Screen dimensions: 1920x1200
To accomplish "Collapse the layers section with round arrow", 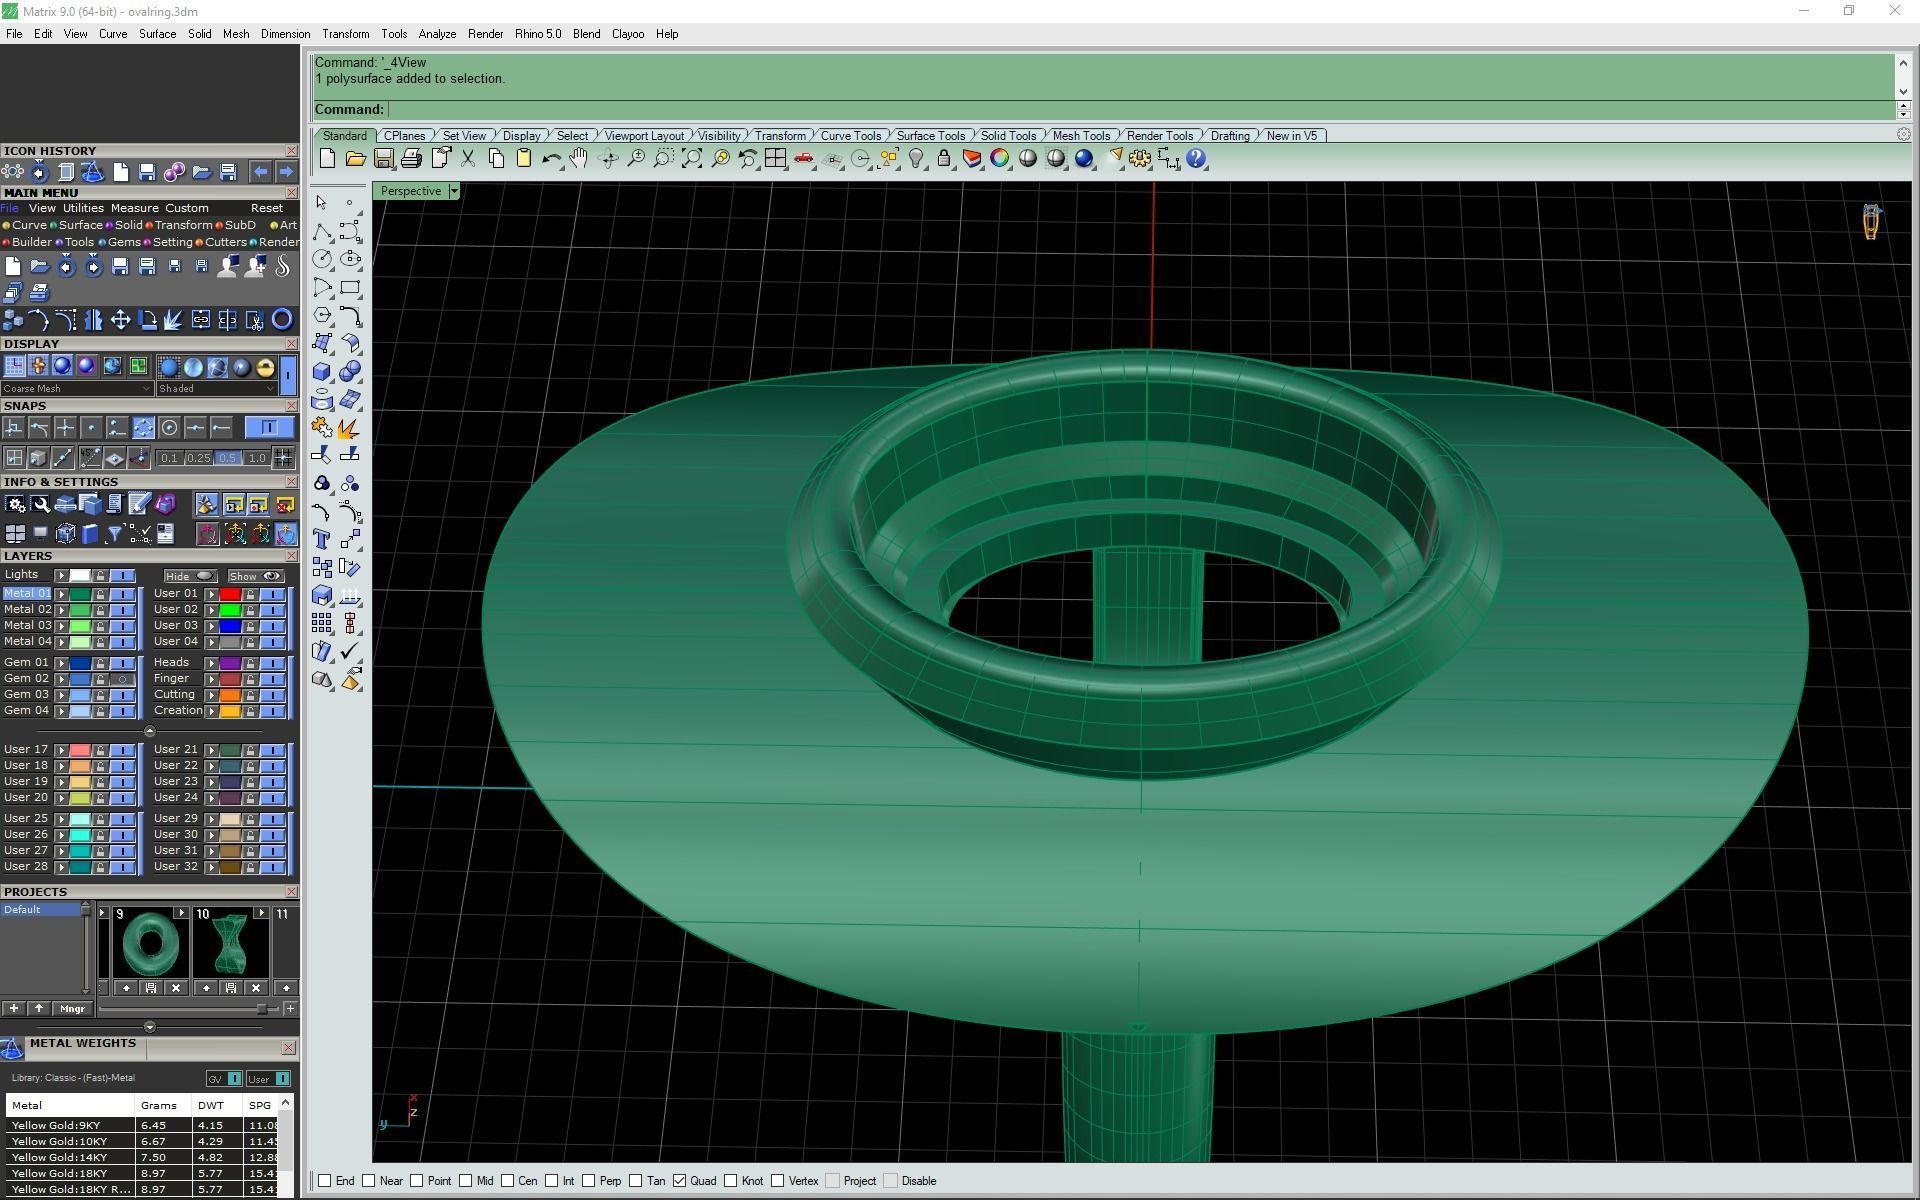I will pos(150,731).
